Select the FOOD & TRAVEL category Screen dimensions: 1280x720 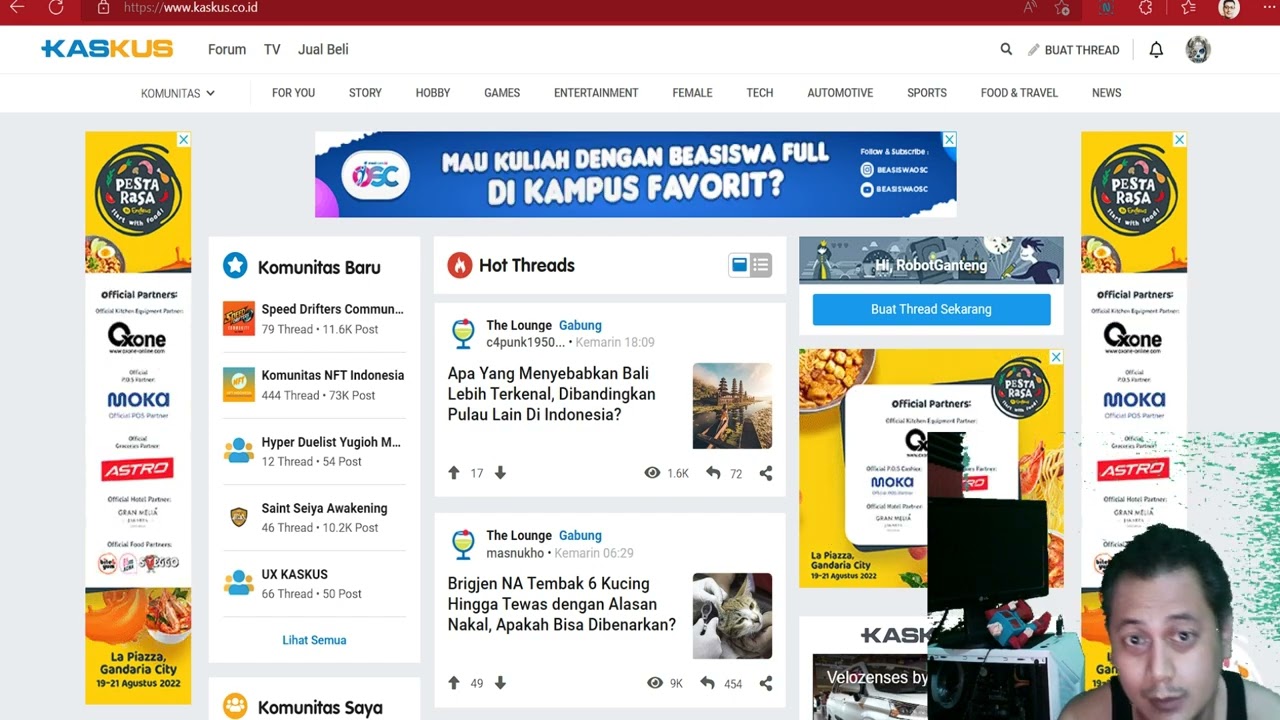(x=1019, y=93)
